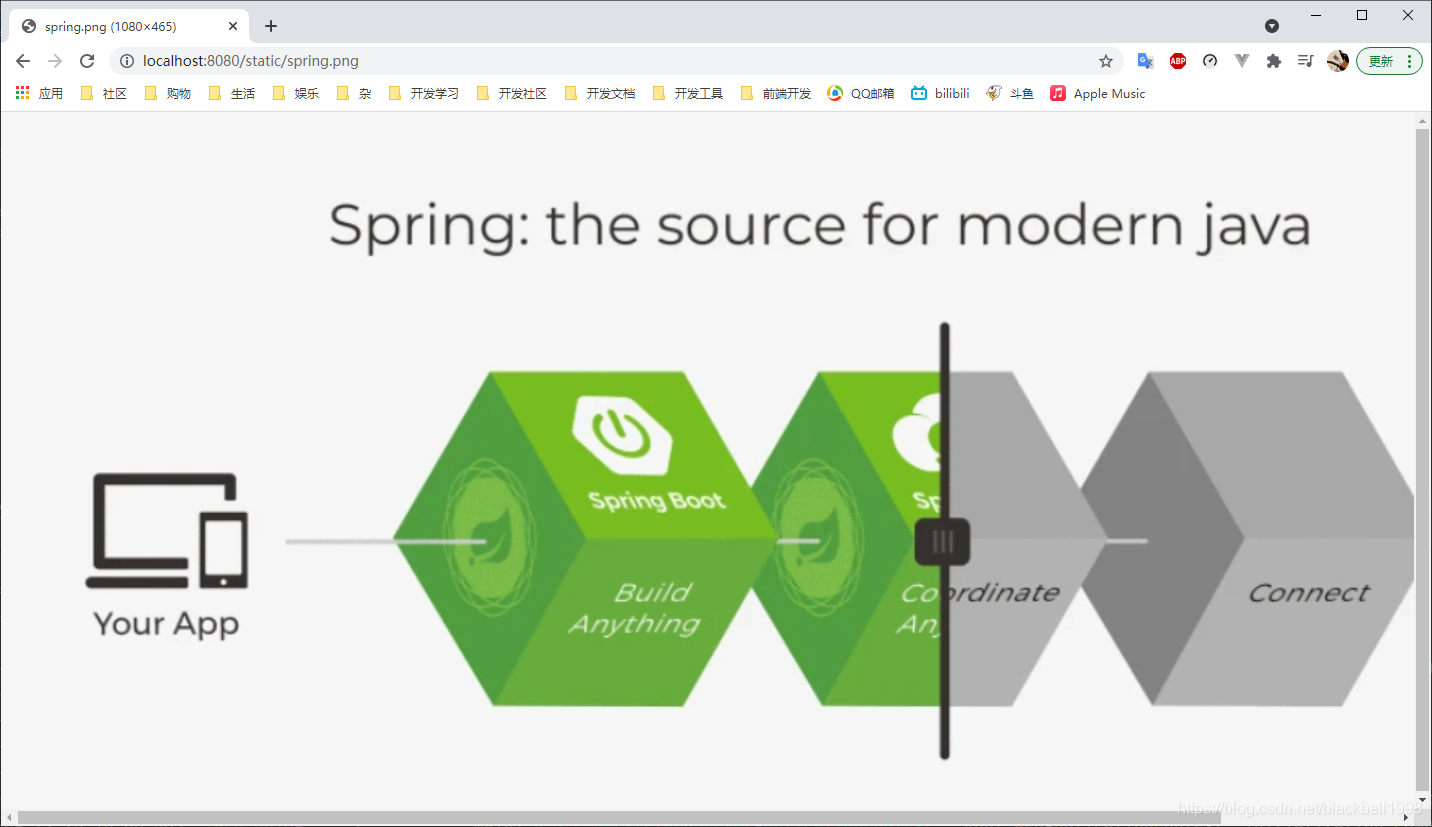Viewport: 1432px width, 827px height.
Task: Open the user profile avatar
Action: 1338,61
